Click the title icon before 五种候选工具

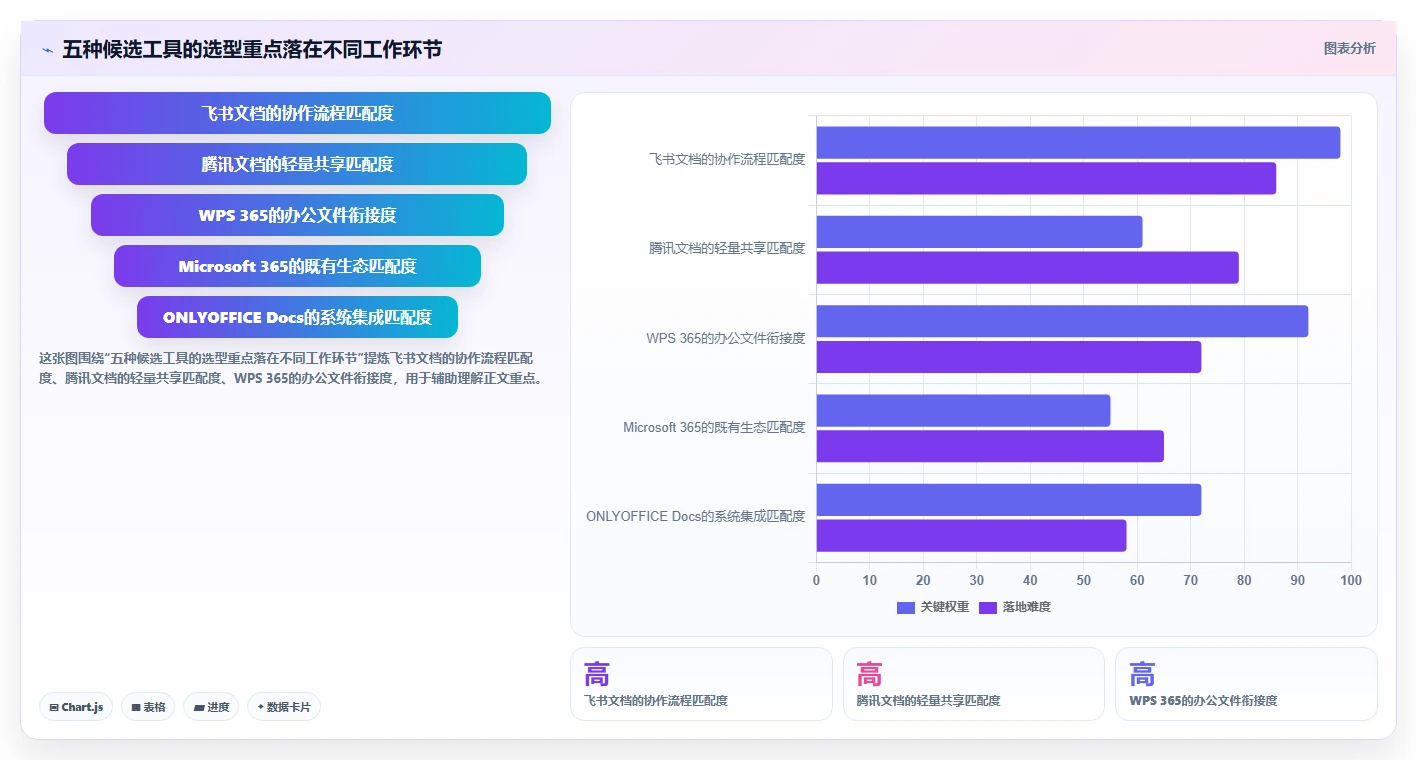(x=48, y=50)
